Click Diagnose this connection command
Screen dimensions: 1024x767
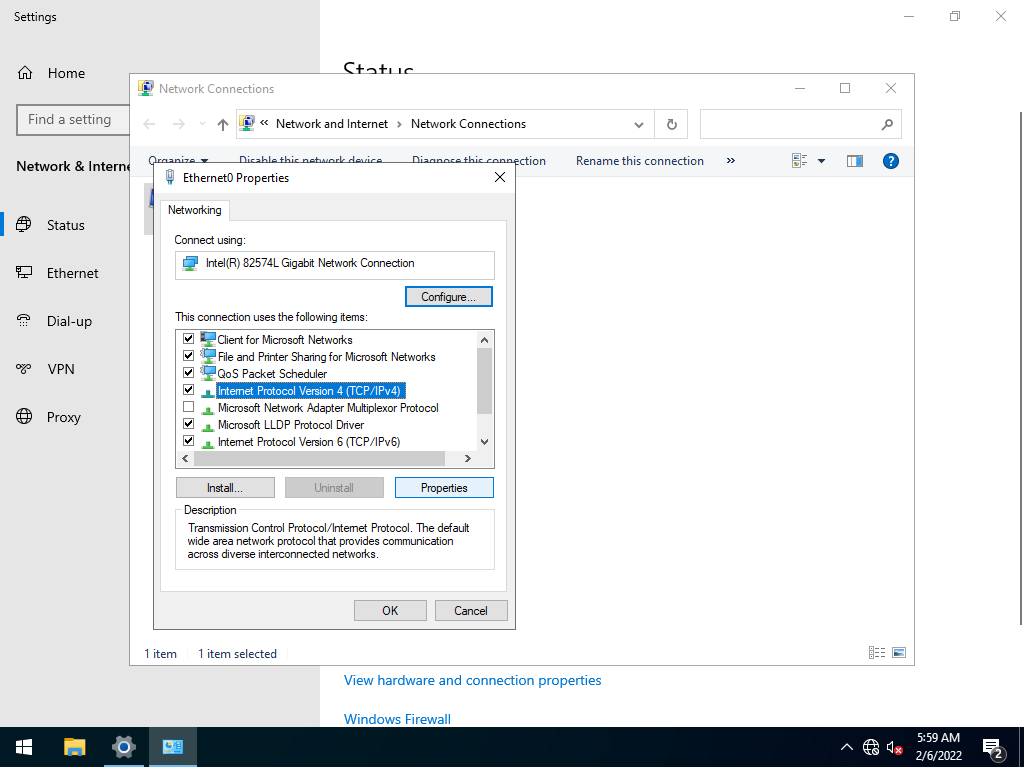[479, 161]
